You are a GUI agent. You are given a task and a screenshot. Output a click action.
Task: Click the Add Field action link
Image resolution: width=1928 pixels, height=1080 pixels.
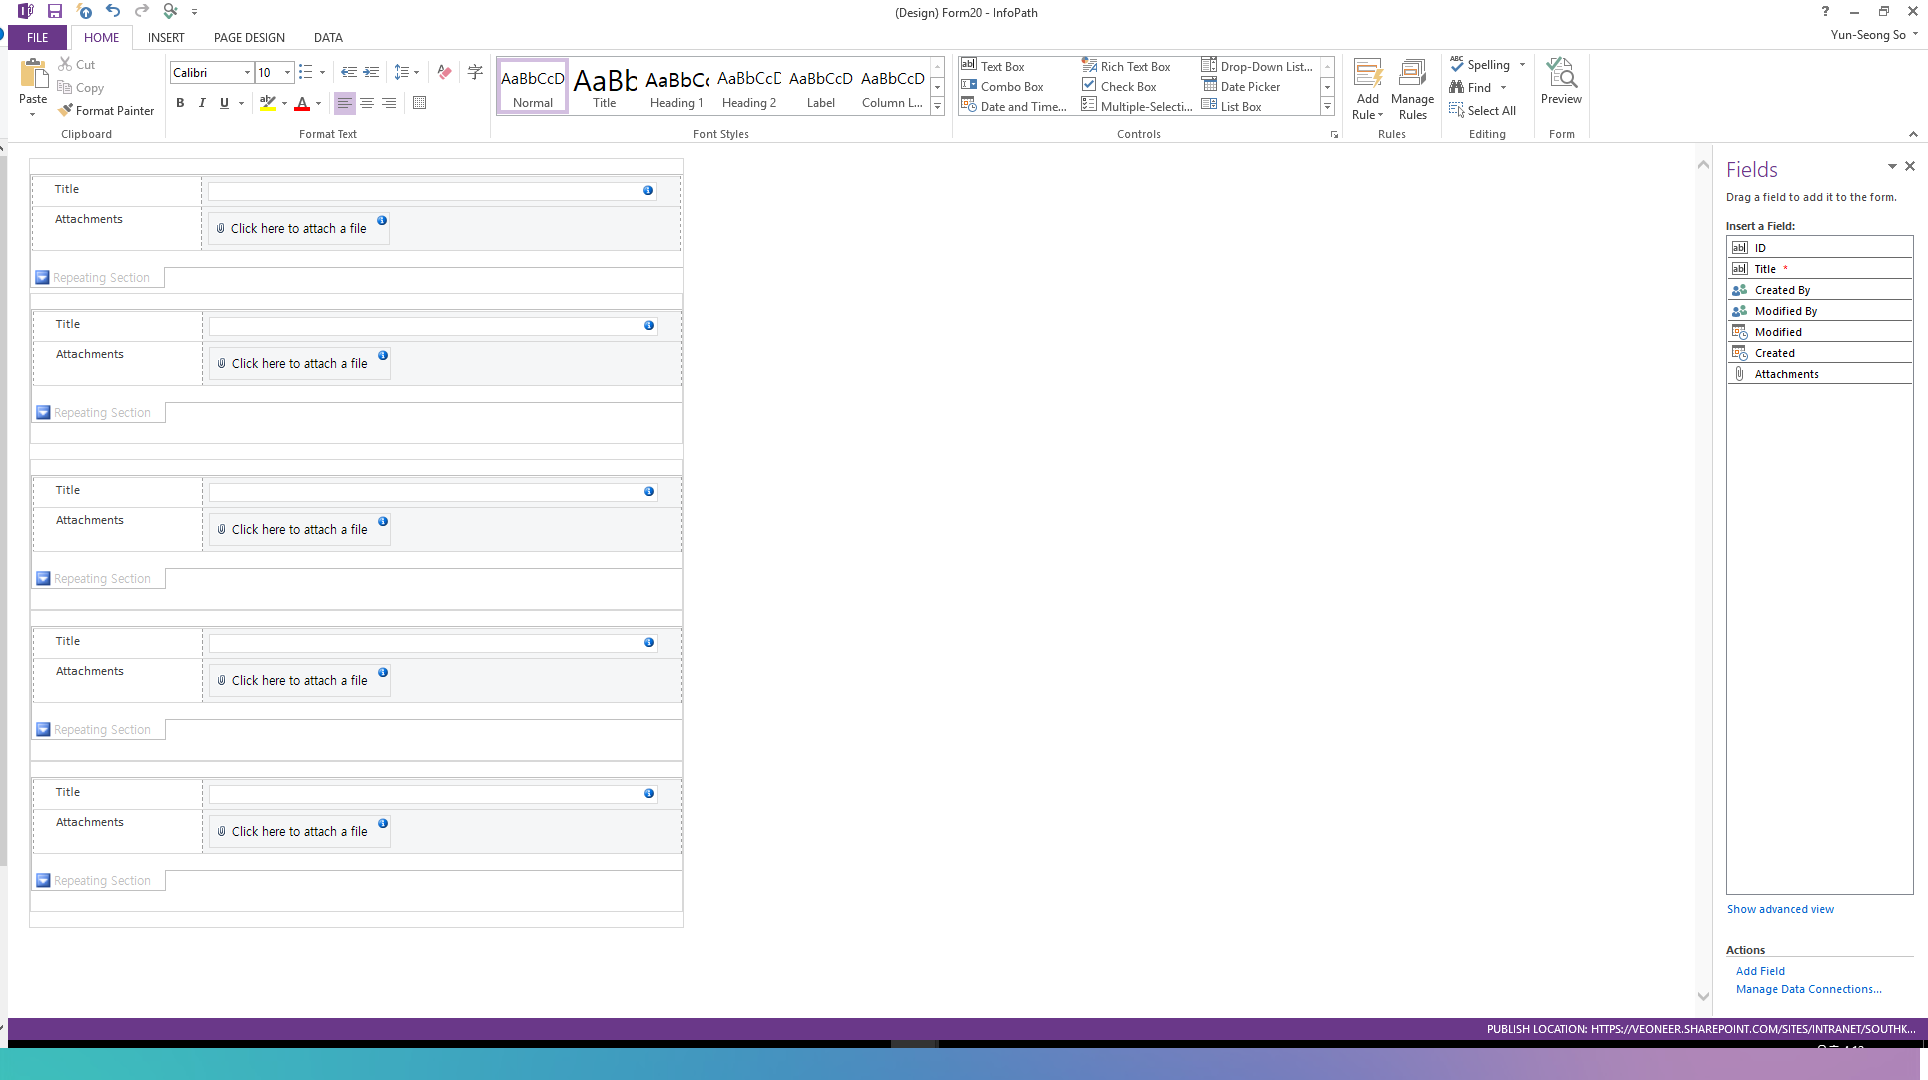1760,971
